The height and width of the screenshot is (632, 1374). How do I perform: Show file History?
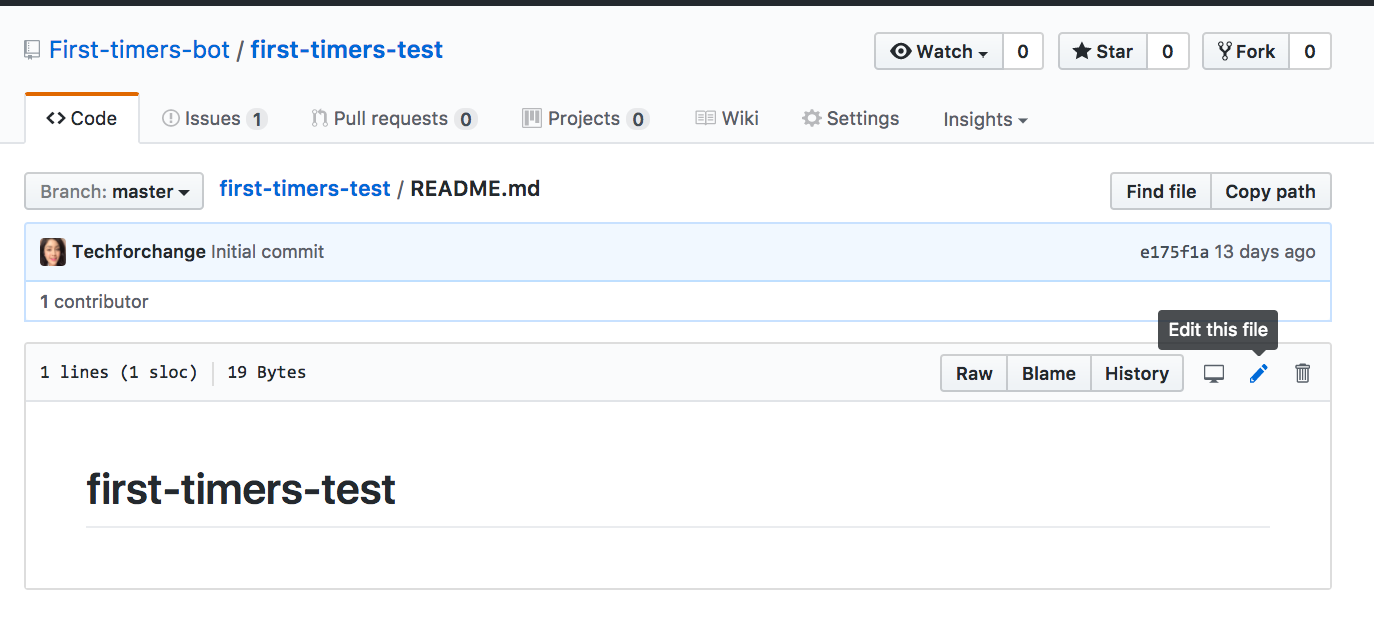pos(1137,373)
